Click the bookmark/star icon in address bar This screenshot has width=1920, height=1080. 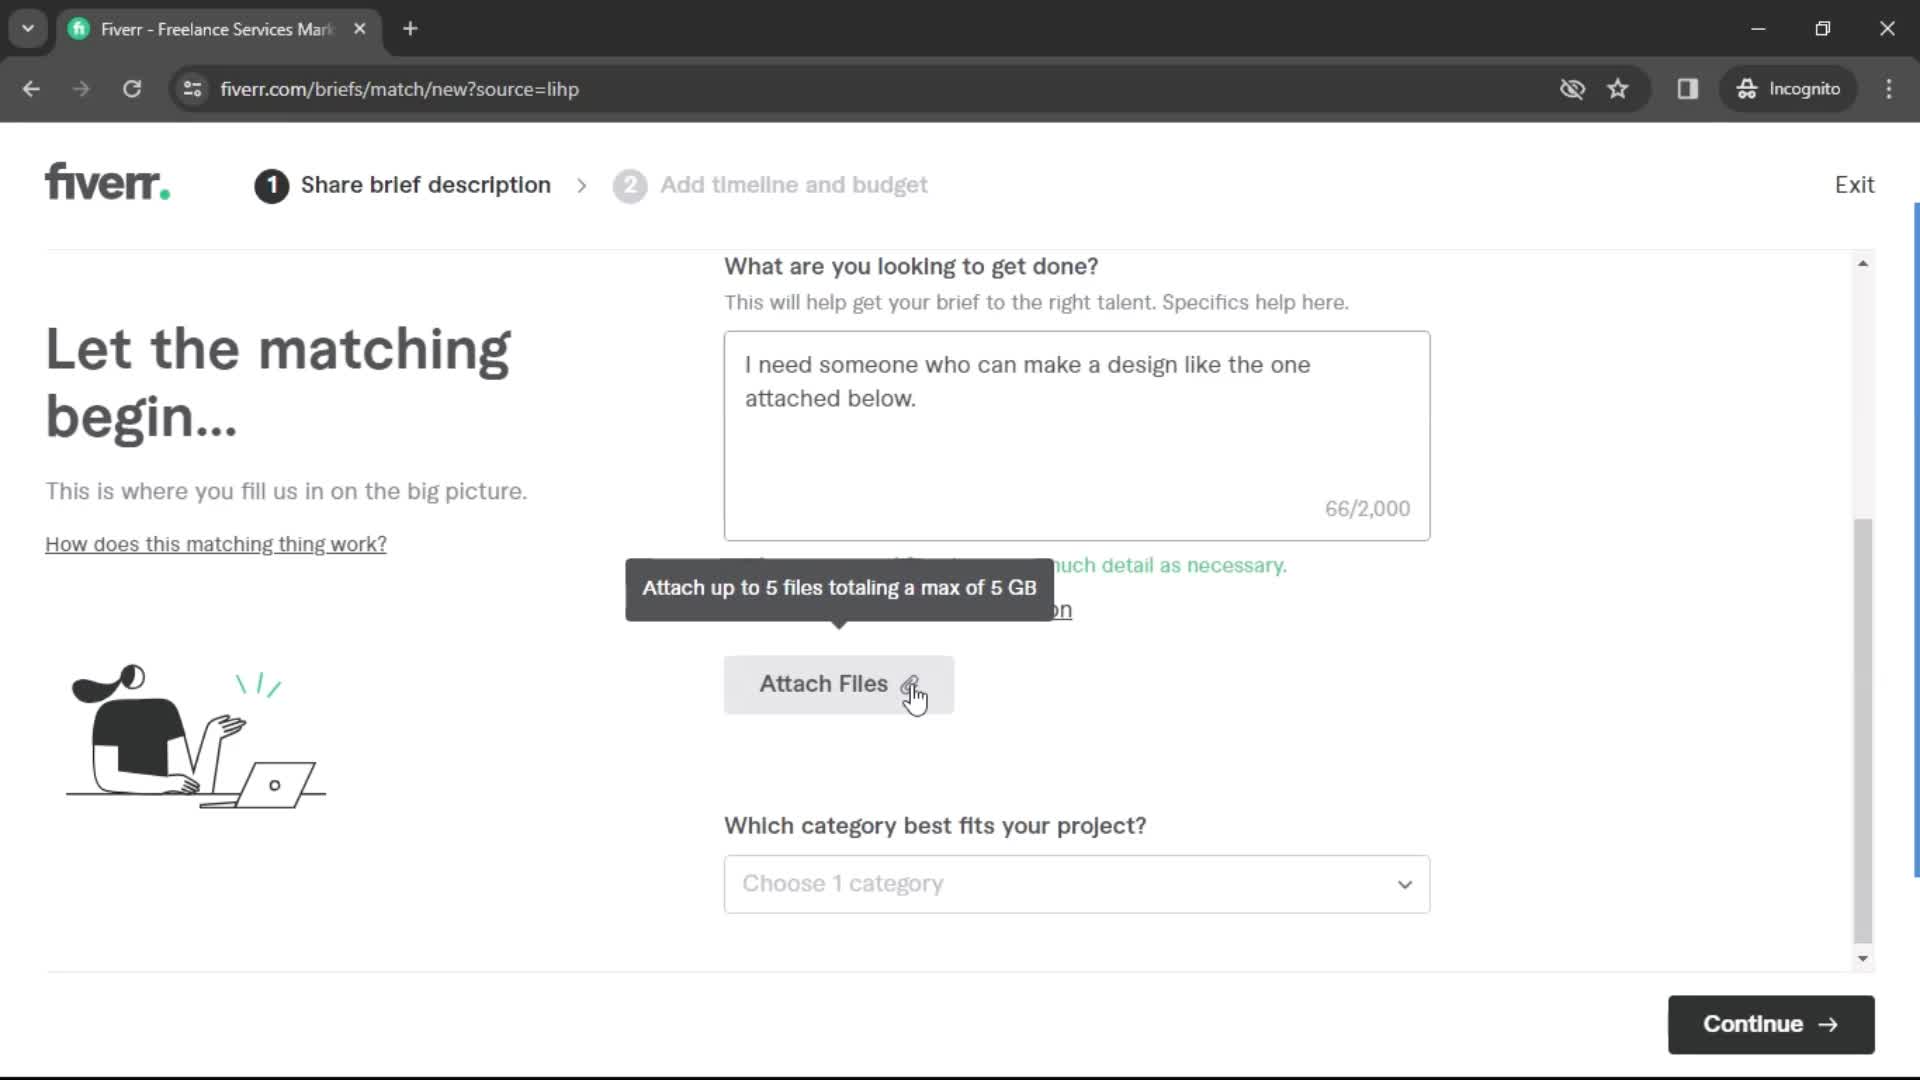click(x=1621, y=88)
